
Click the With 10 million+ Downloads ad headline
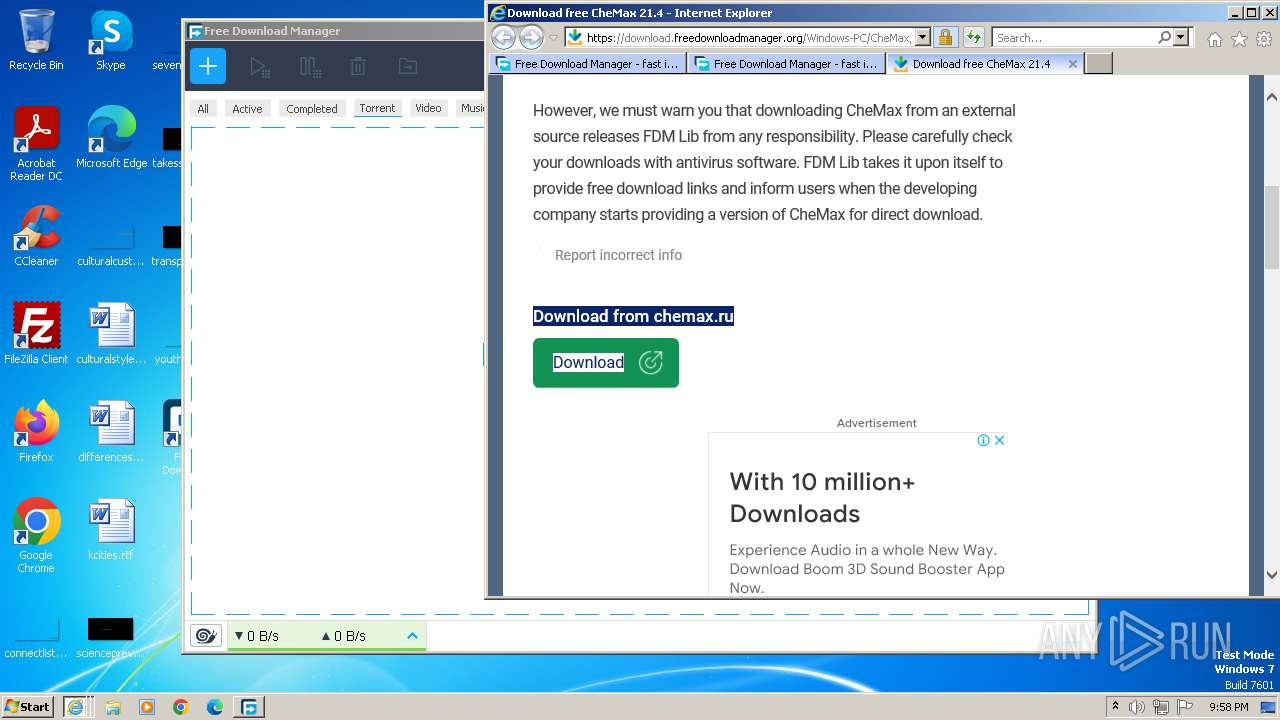click(x=822, y=497)
